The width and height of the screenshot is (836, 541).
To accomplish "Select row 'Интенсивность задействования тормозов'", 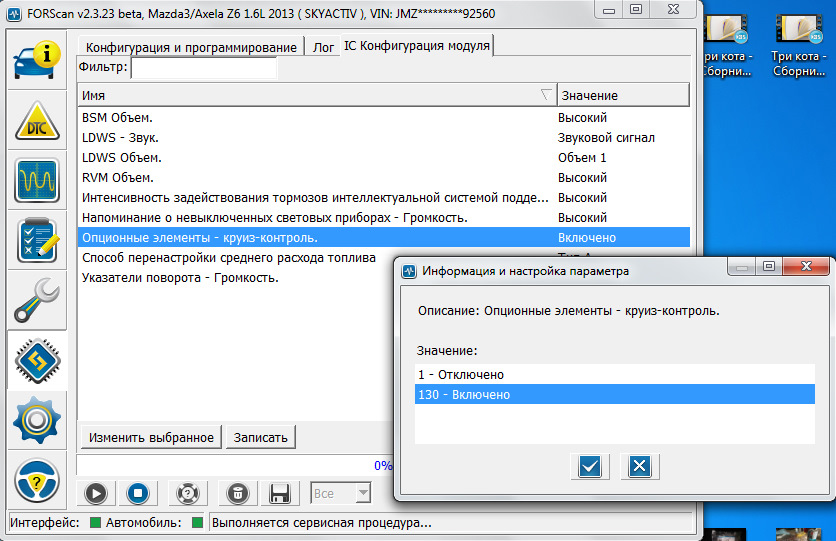I will 383,198.
